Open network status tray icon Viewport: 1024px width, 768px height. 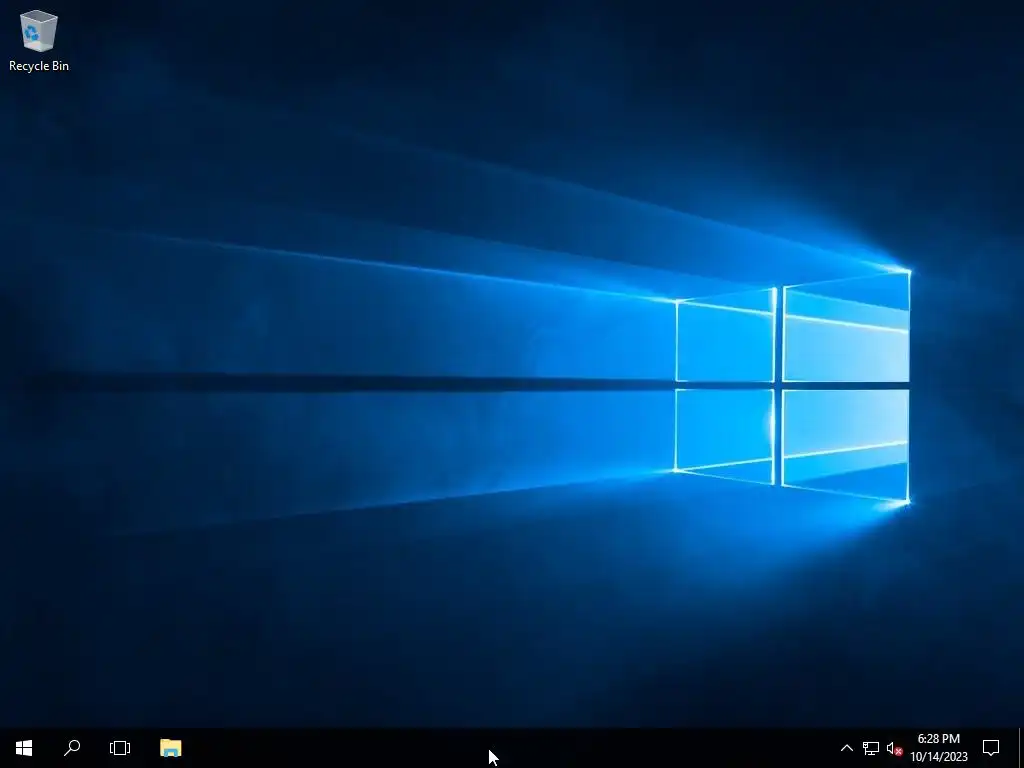871,748
